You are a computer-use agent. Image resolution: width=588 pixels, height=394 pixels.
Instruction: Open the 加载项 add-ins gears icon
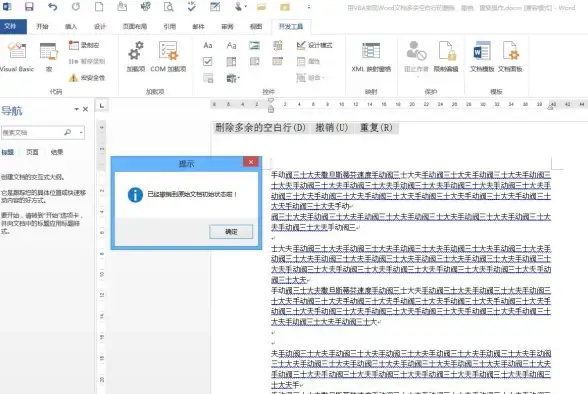pyautogui.click(x=135, y=57)
